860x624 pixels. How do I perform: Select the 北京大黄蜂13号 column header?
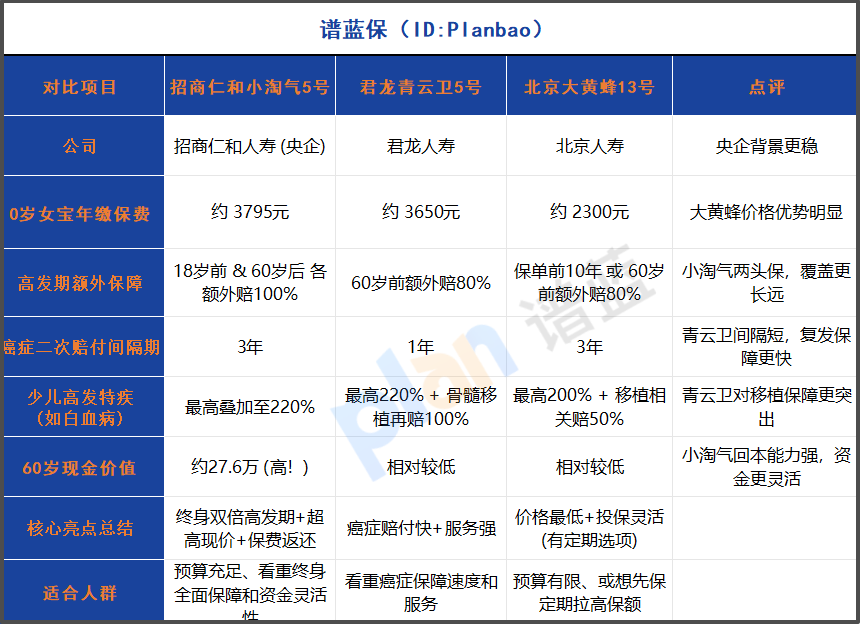tap(590, 87)
